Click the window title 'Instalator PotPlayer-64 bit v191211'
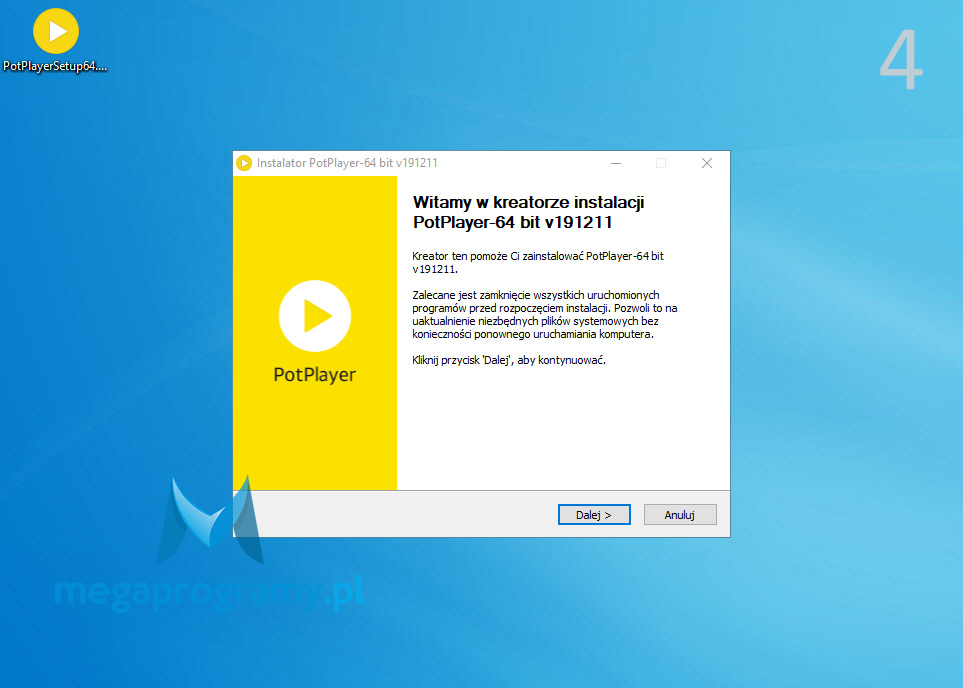The height and width of the screenshot is (688, 963). 347,163
